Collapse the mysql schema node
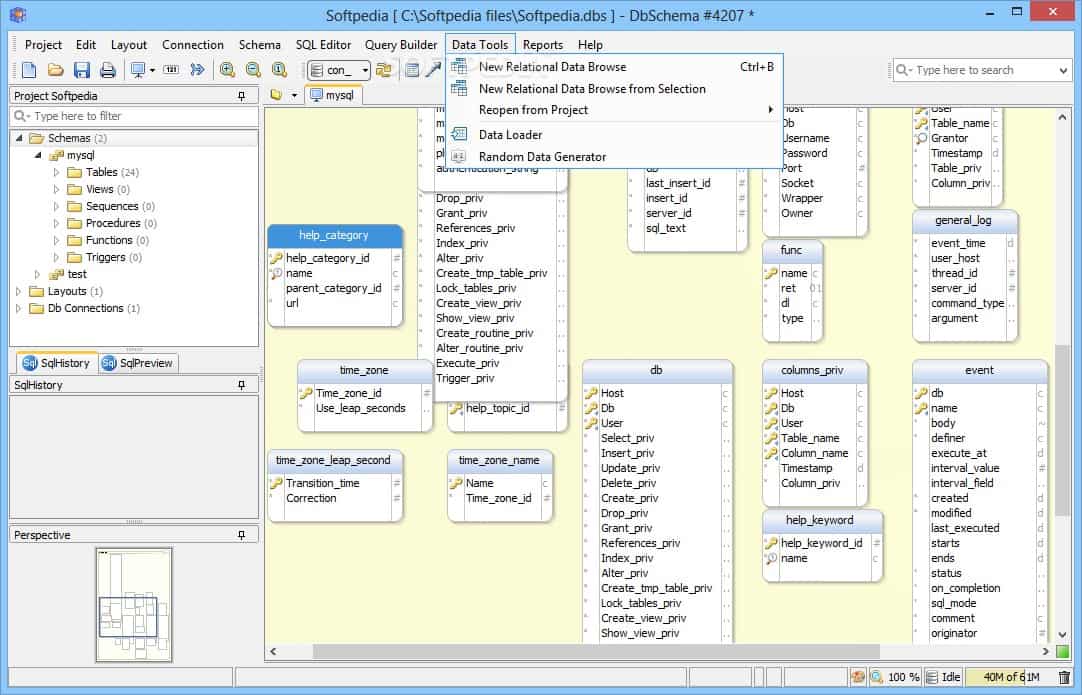The height and width of the screenshot is (695, 1082). 38,155
